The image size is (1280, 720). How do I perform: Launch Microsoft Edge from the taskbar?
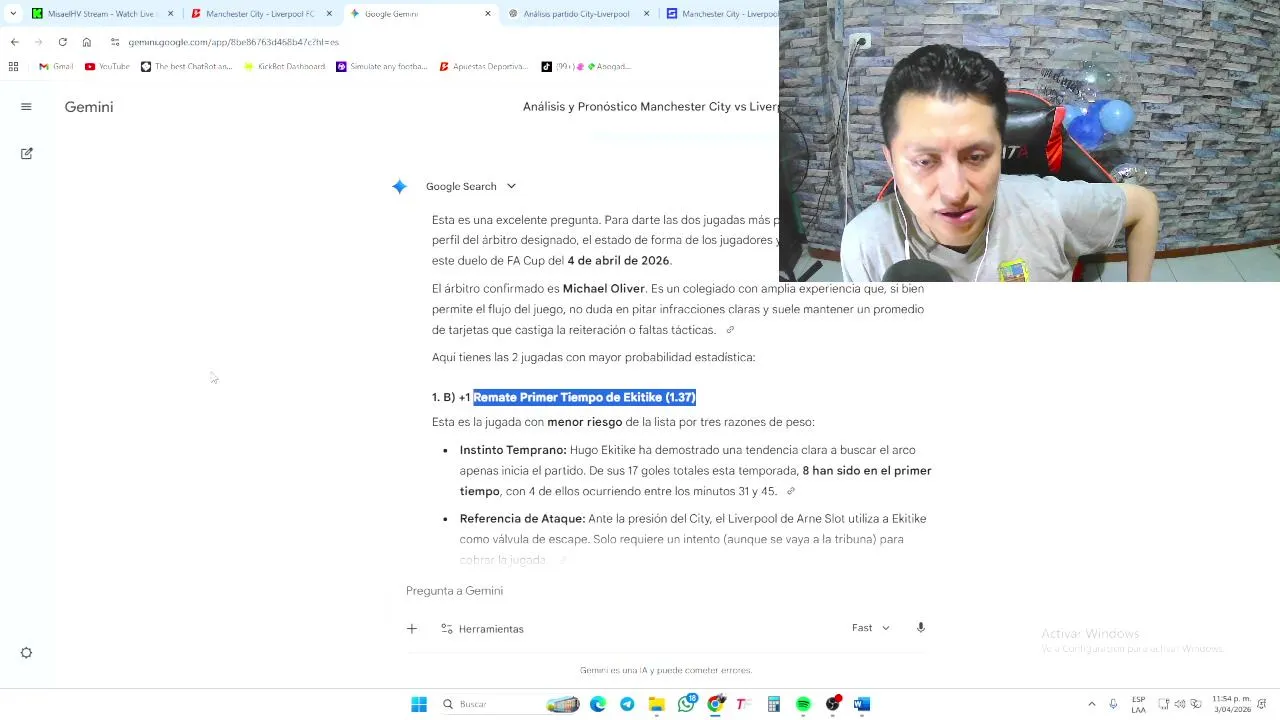click(x=598, y=704)
